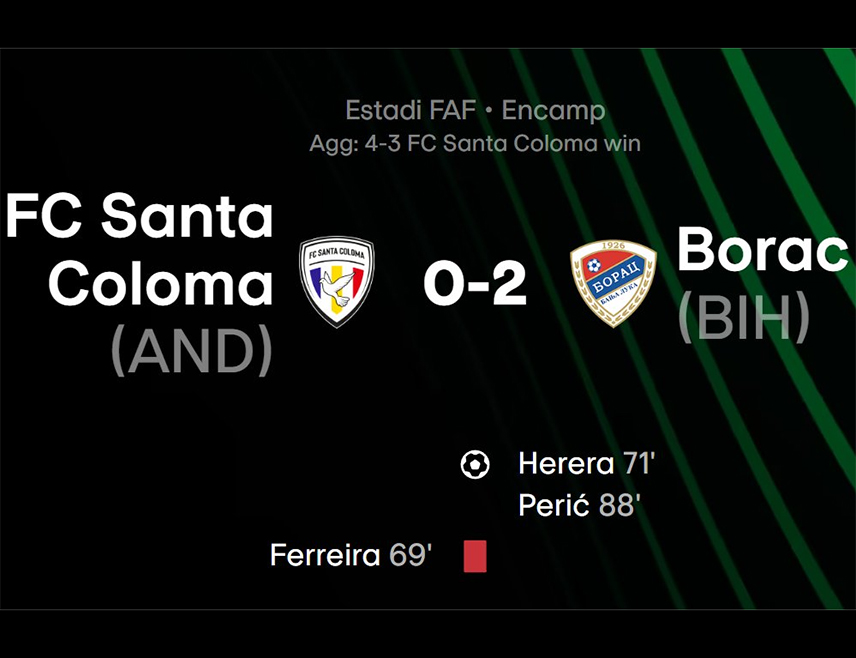Viewport: 856px width, 658px height.
Task: Click the aggregate 4-3 result line
Action: (475, 144)
